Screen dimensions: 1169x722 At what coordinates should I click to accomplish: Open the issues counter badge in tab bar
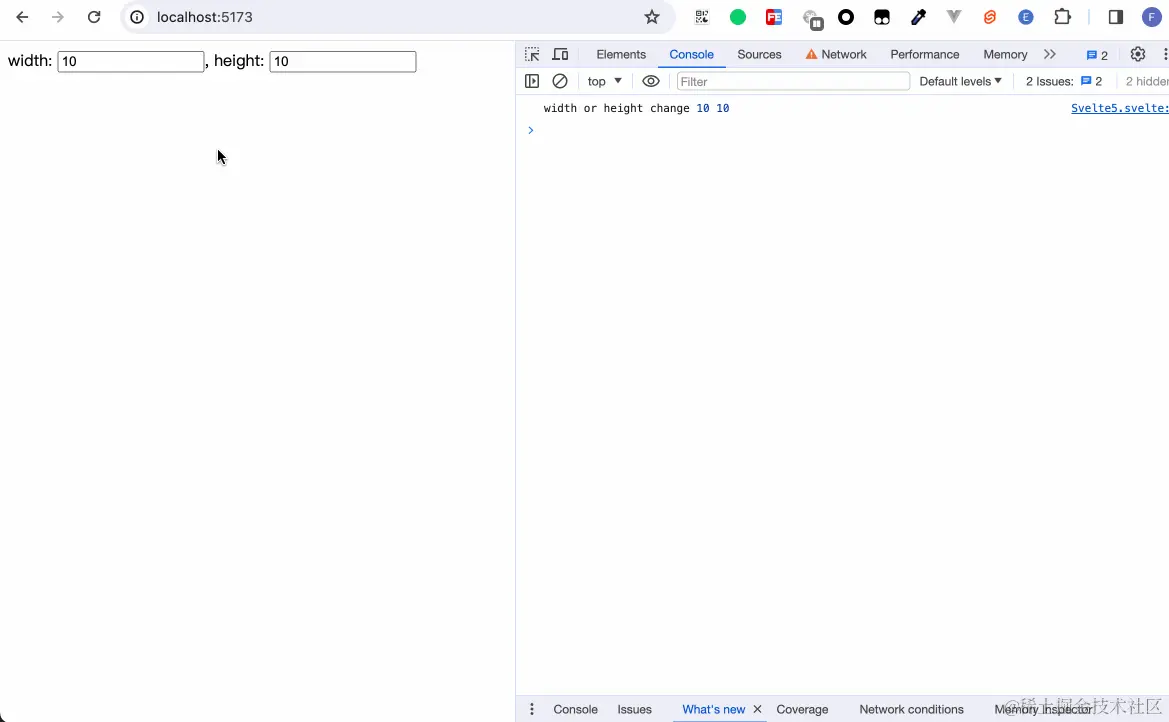pyautogui.click(x=1097, y=54)
